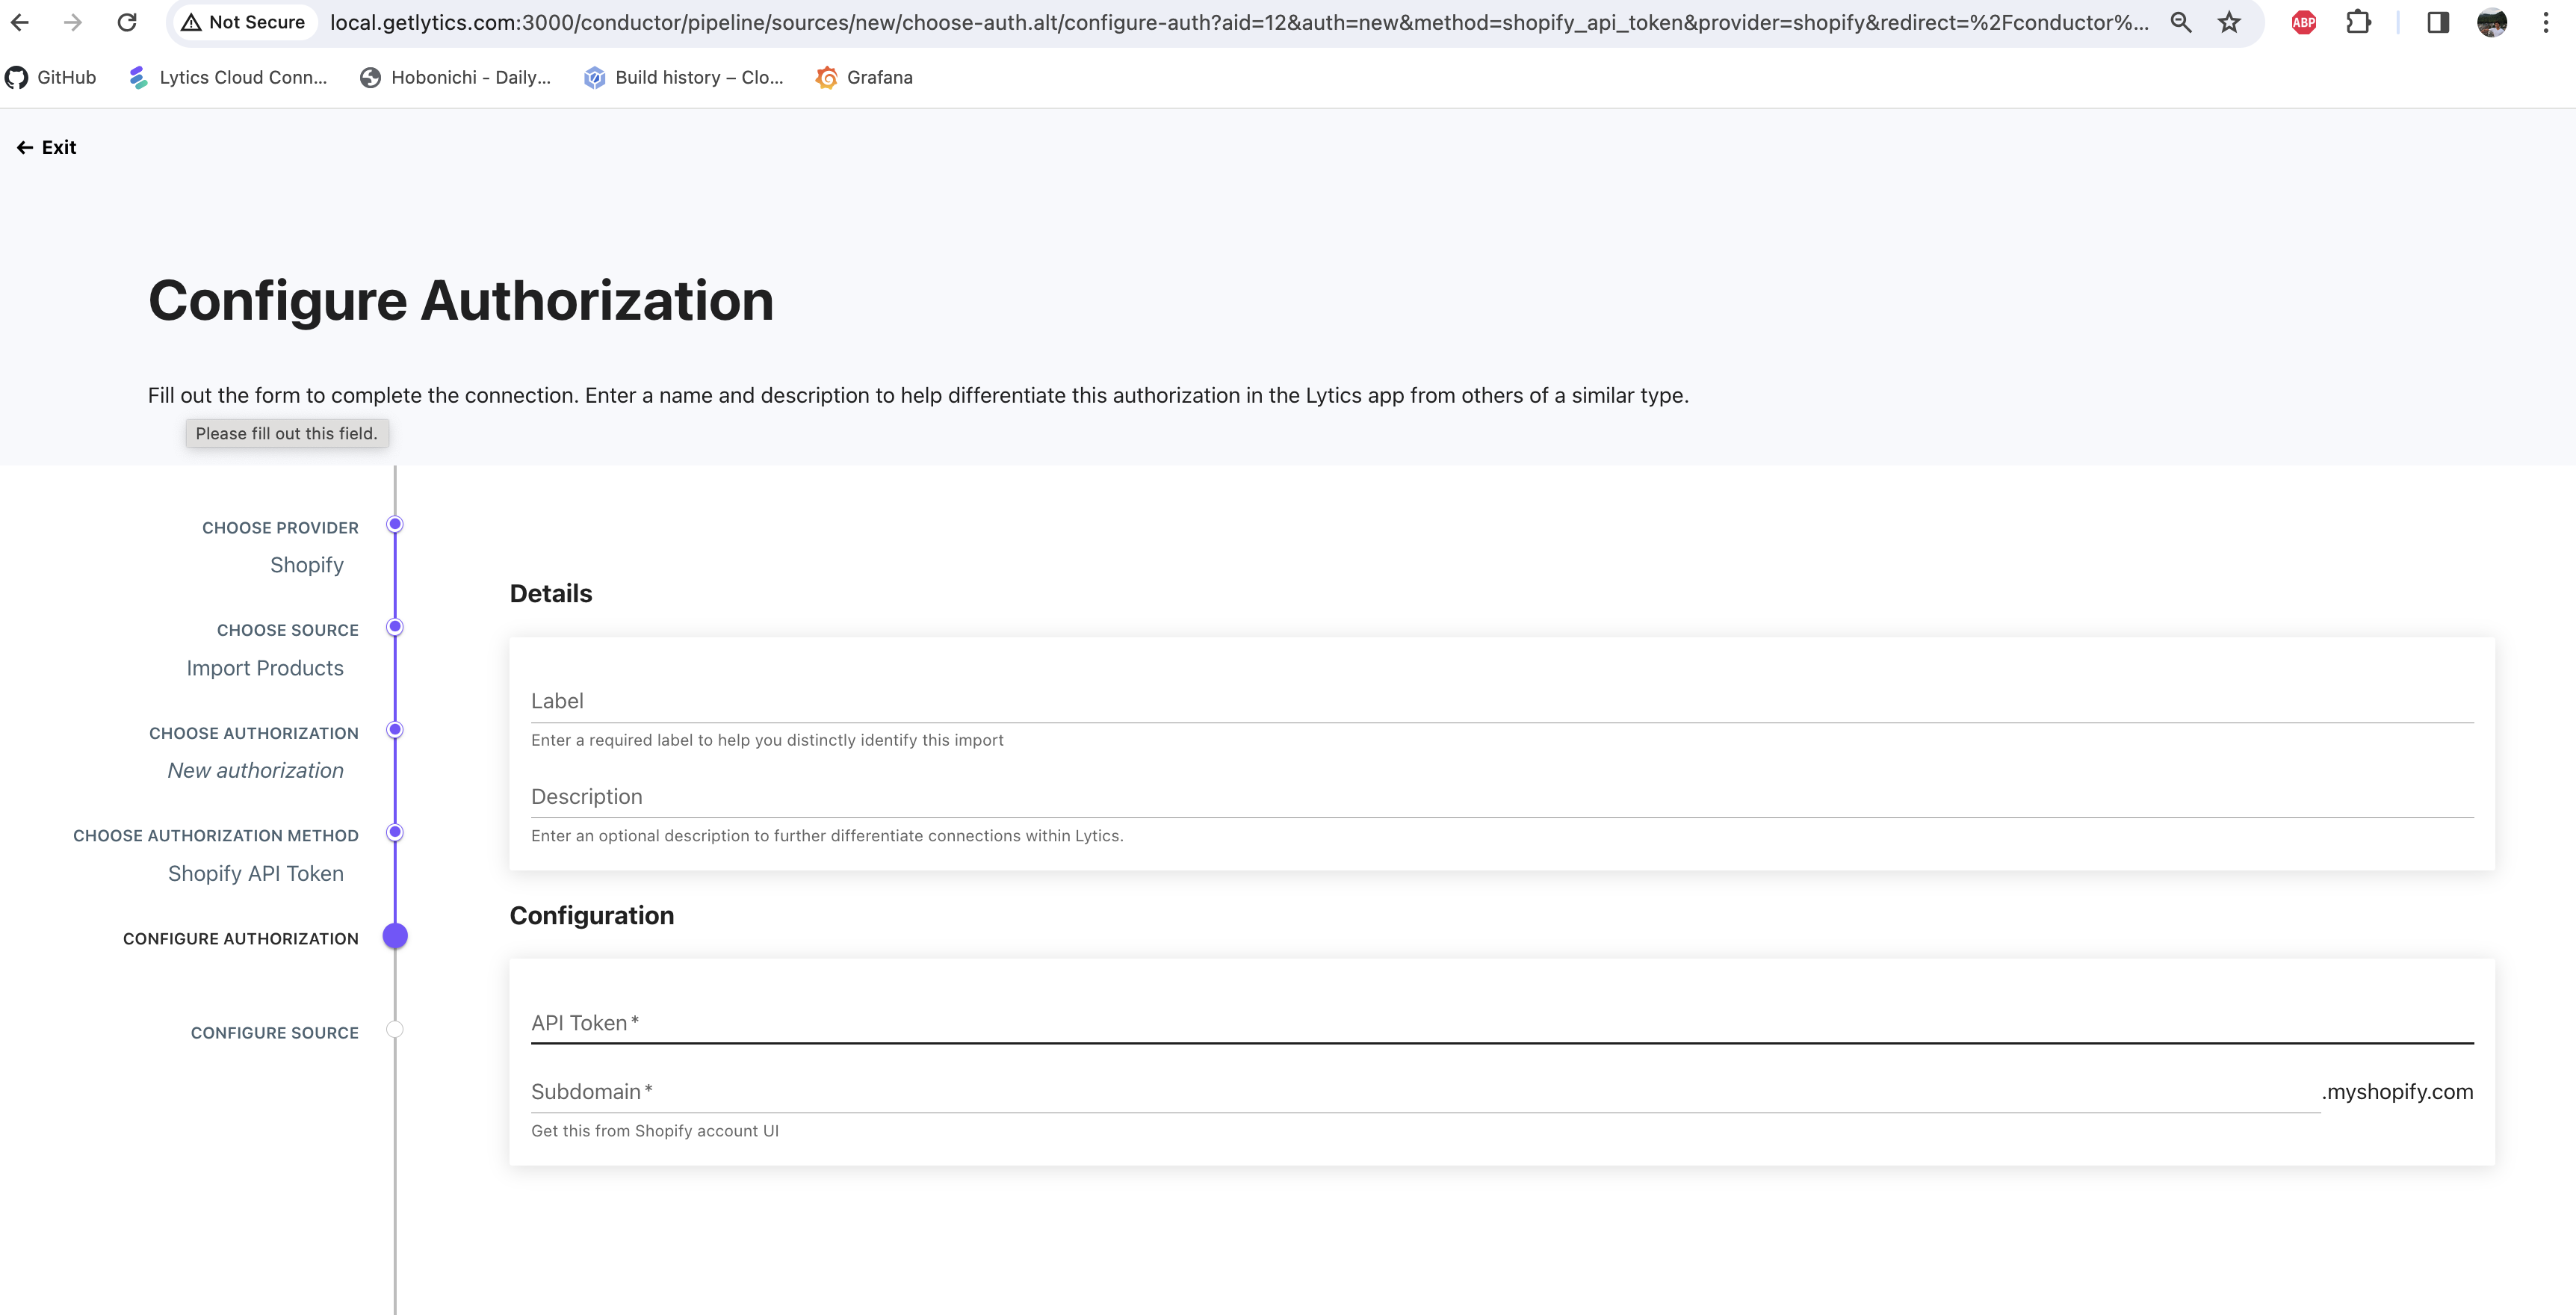Click the Details section heading
The width and height of the screenshot is (2576, 1315).
[551, 594]
